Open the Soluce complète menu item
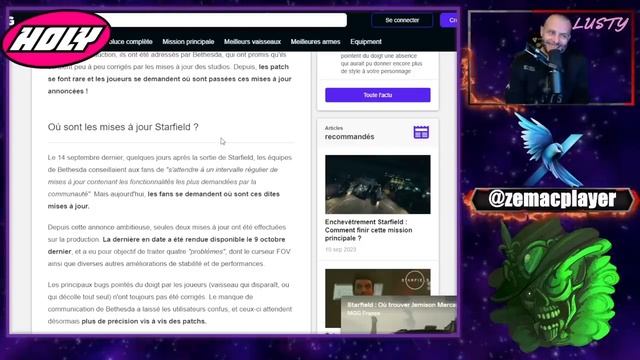Image resolution: width=640 pixels, height=360 pixels. 130,42
